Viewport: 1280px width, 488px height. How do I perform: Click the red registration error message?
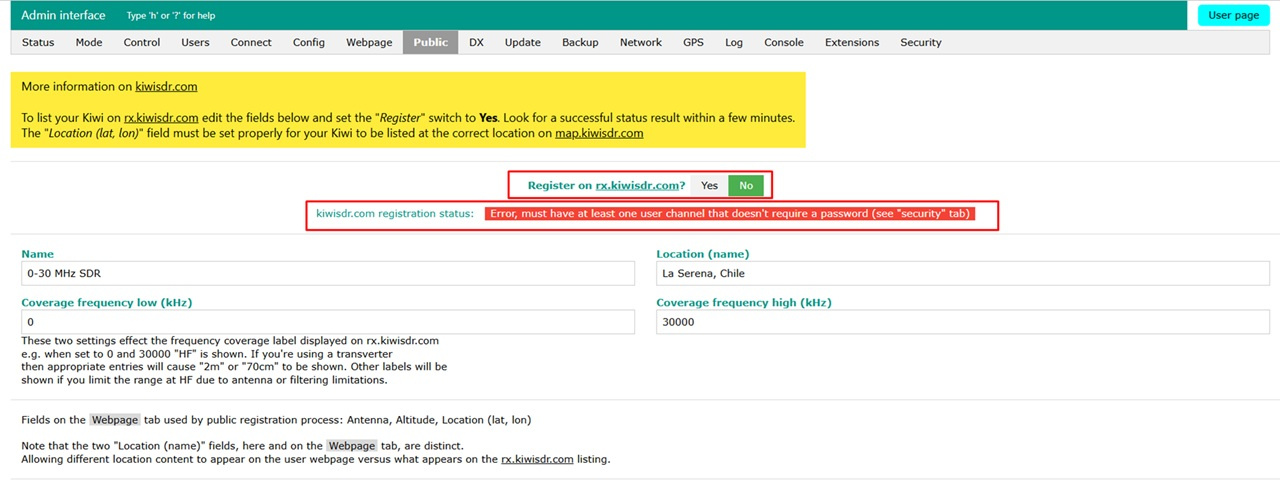coord(730,214)
